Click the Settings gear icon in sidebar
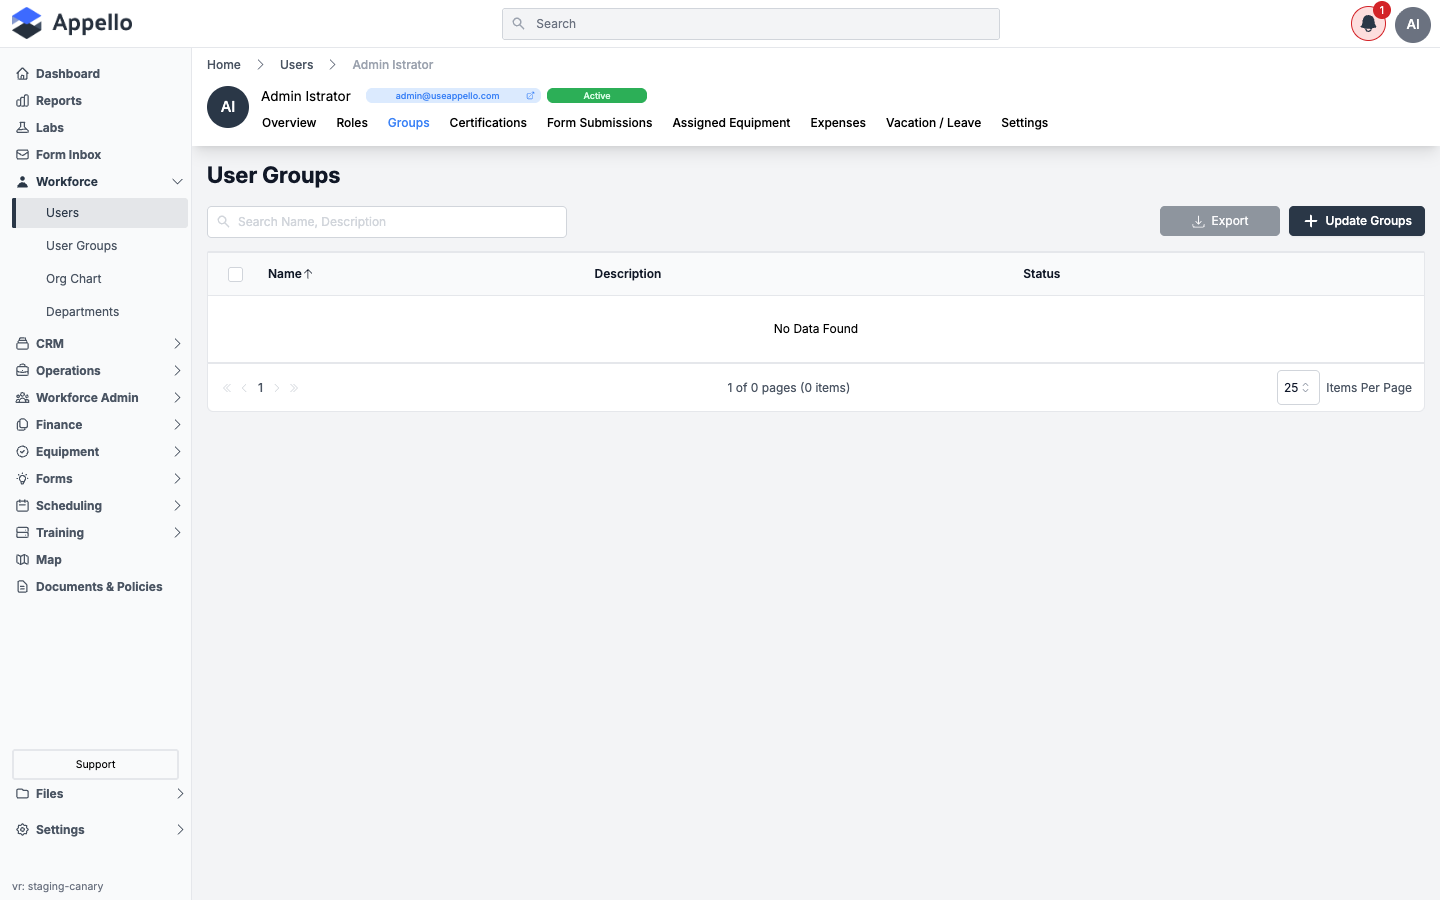Image resolution: width=1440 pixels, height=918 pixels. [22, 830]
